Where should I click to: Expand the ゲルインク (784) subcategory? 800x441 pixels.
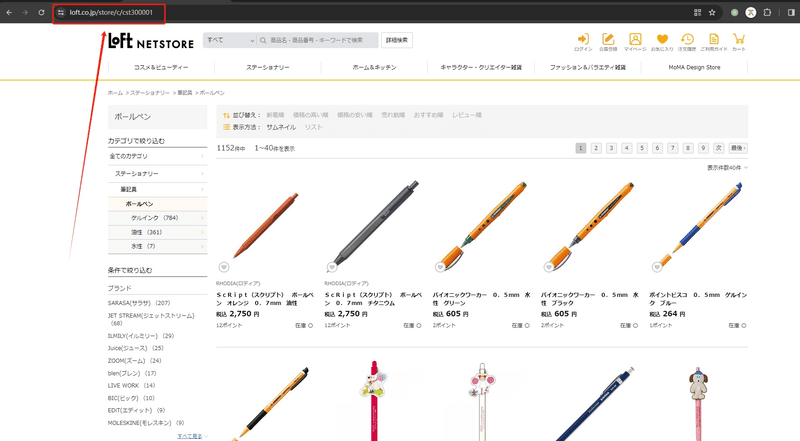(x=157, y=218)
